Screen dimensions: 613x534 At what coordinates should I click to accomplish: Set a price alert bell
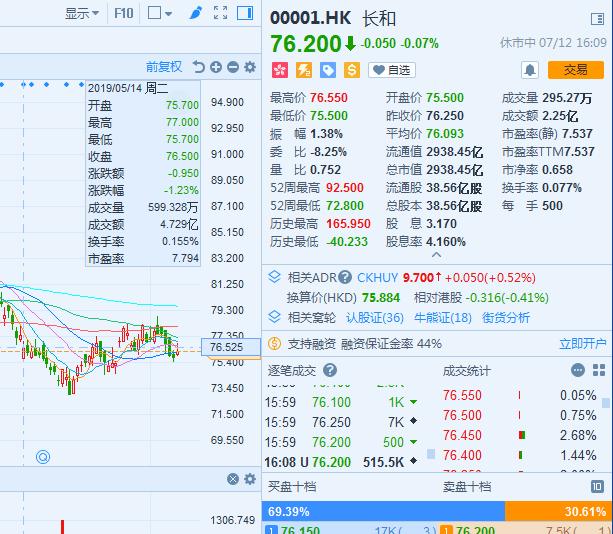[530, 70]
